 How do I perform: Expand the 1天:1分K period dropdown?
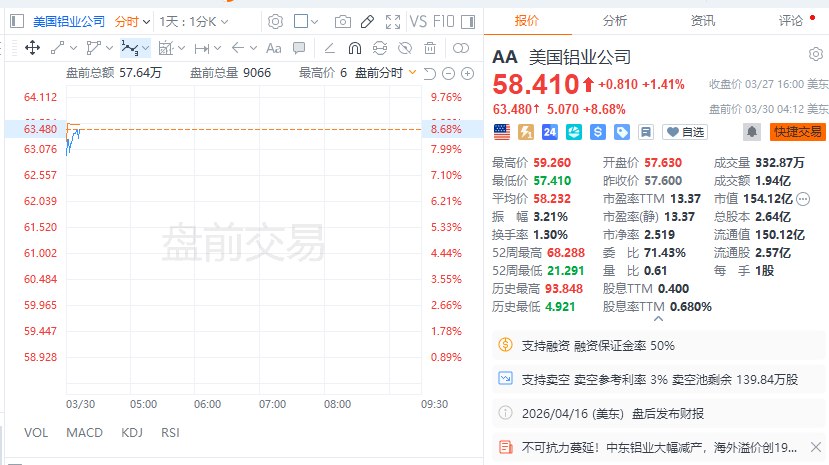(194, 21)
